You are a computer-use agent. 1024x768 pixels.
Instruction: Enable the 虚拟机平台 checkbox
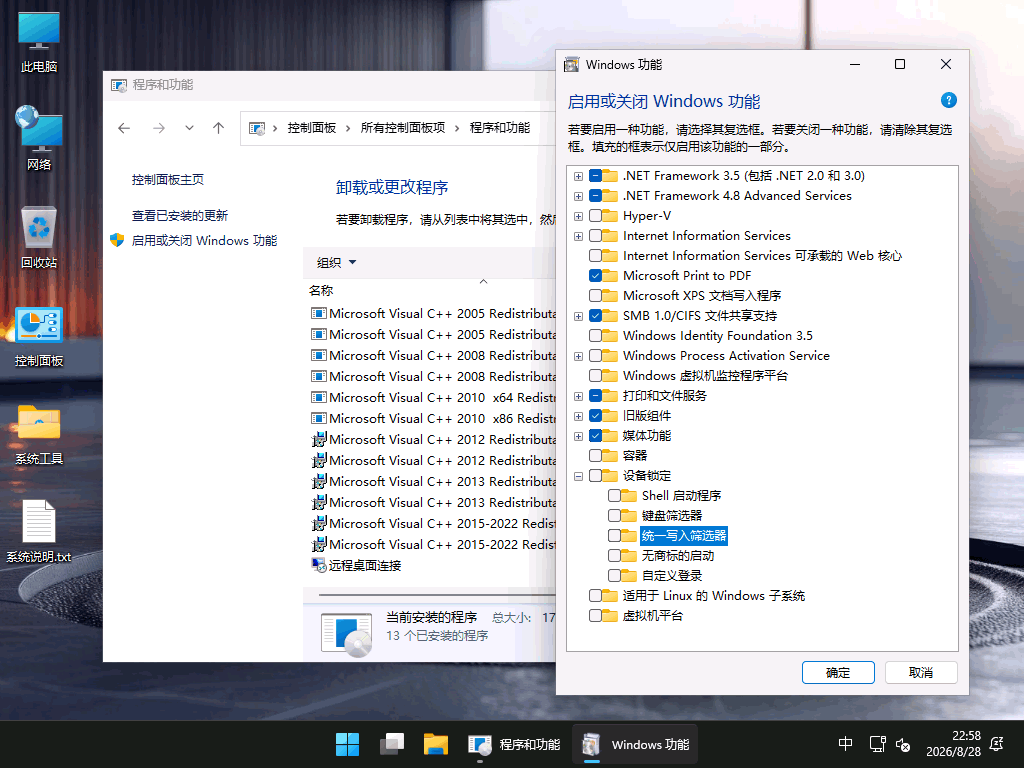(x=596, y=616)
